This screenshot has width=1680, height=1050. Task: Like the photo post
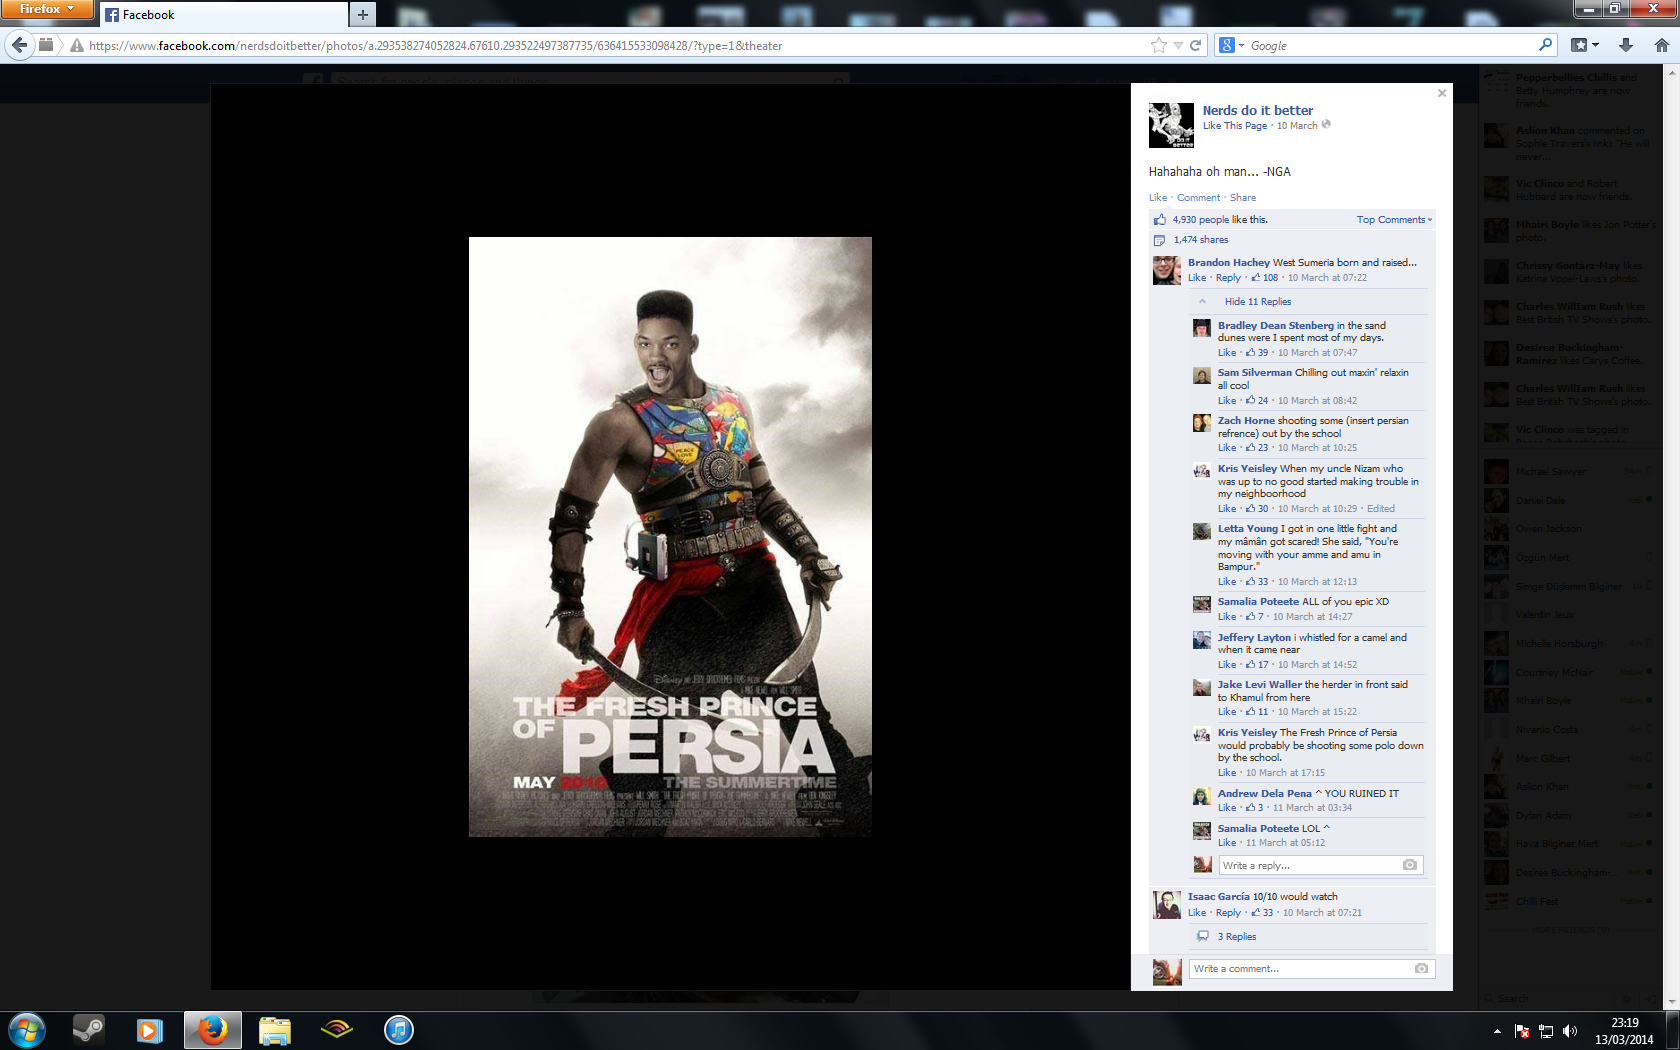tap(1157, 198)
